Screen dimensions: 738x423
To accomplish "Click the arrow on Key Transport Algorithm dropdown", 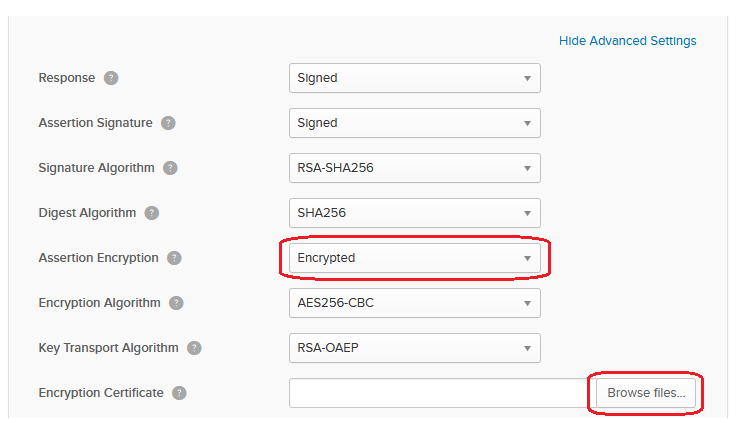I will pyautogui.click(x=527, y=349).
